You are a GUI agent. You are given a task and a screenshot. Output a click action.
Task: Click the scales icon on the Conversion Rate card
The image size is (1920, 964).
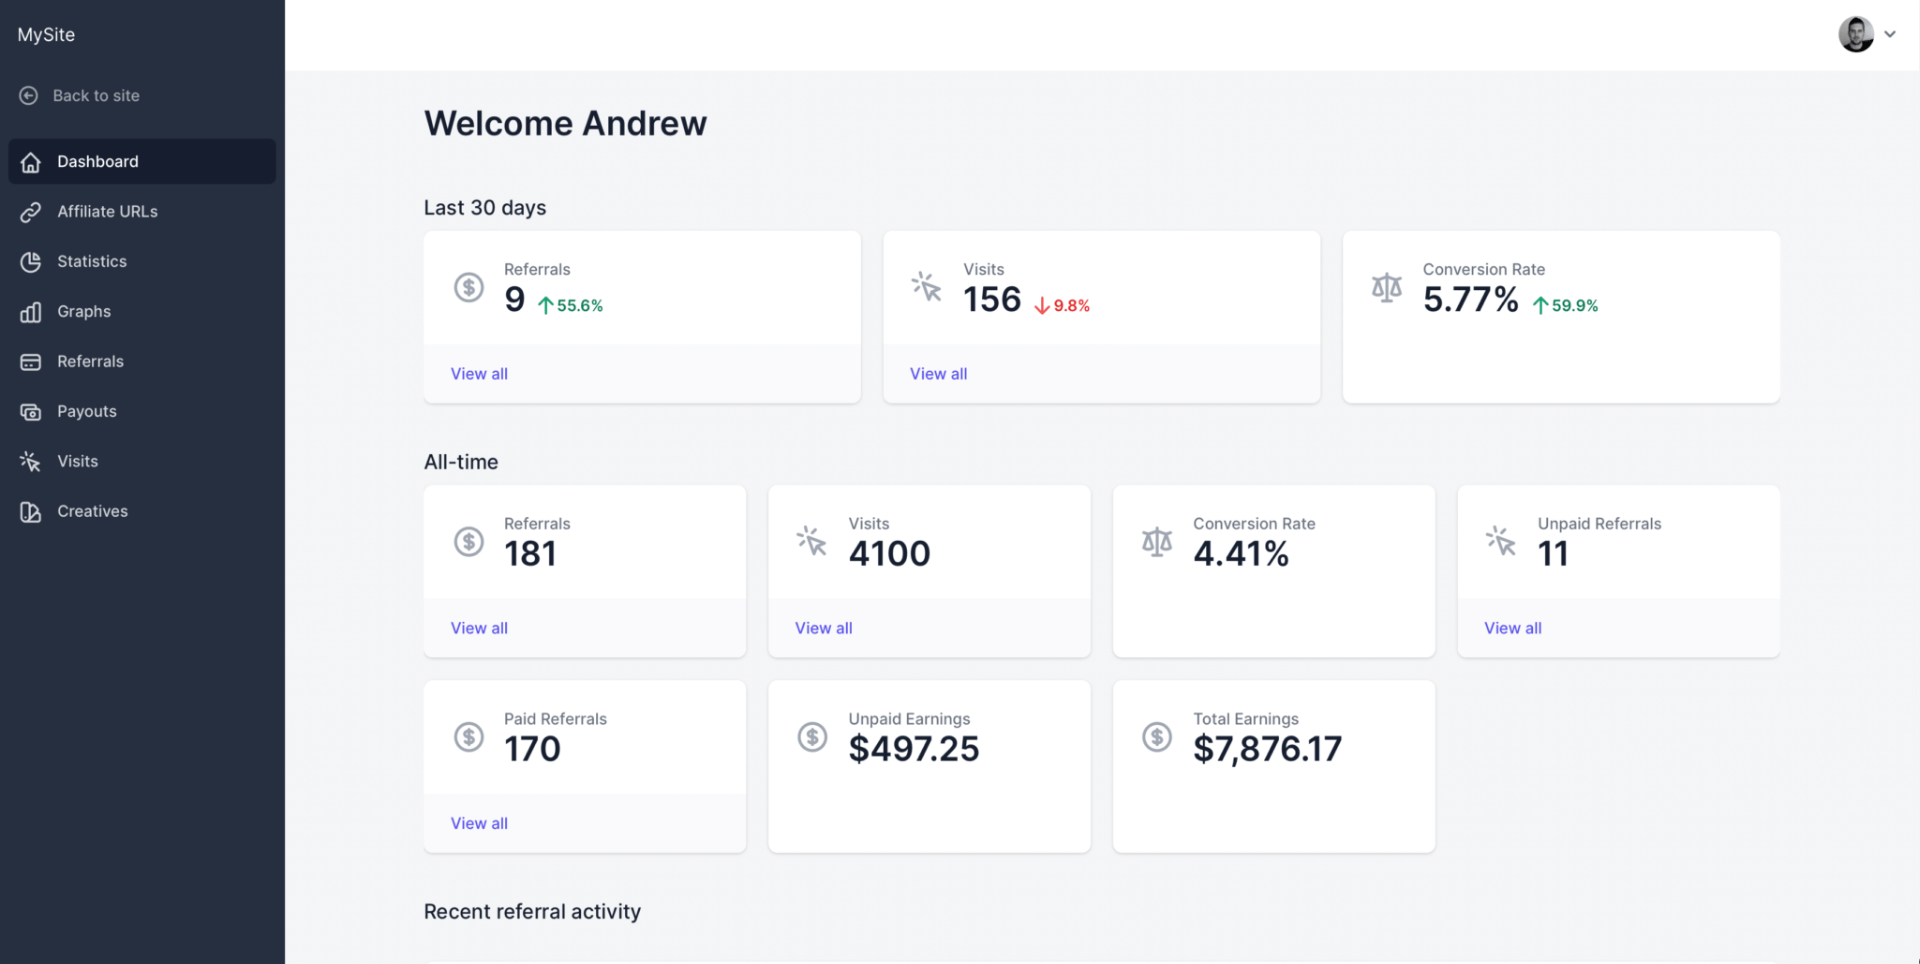(1386, 287)
